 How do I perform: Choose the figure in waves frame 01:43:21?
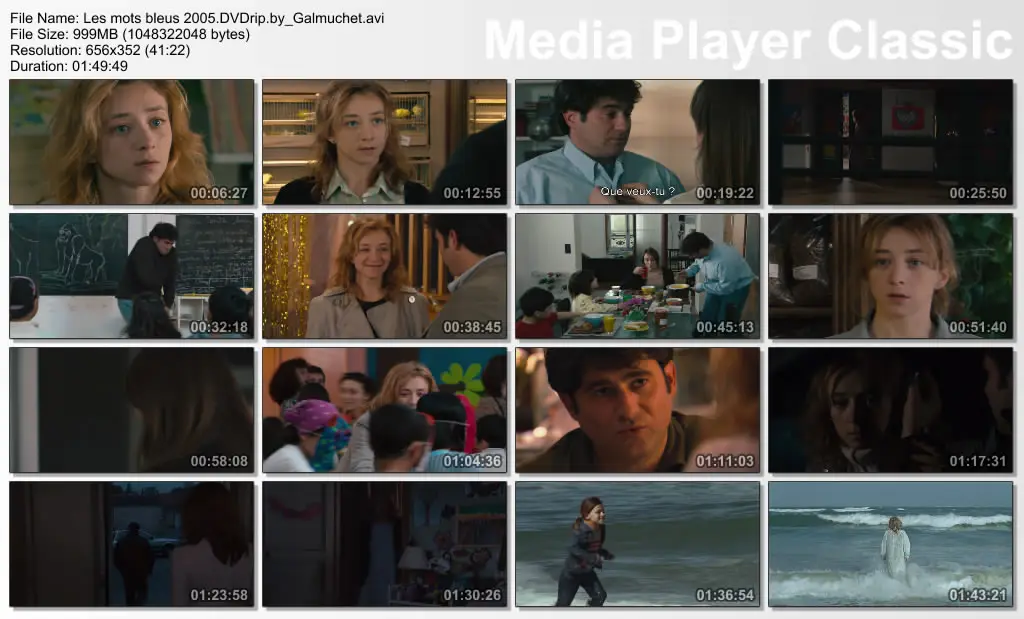[x=890, y=544]
